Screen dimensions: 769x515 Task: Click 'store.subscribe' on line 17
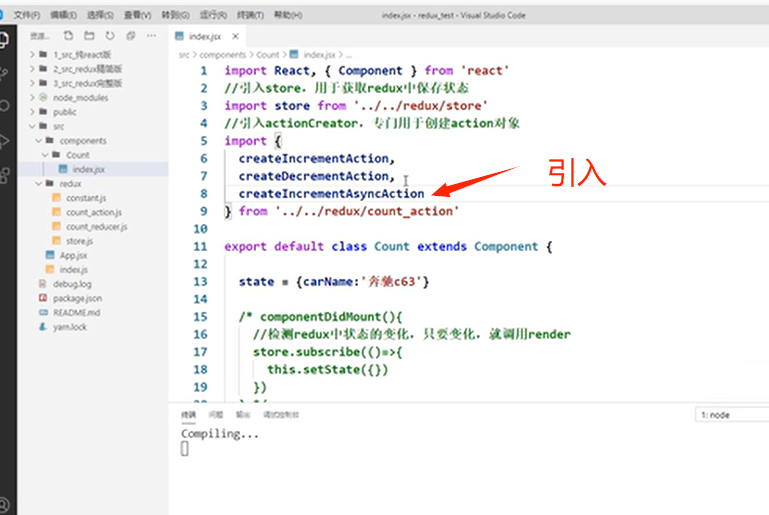point(307,352)
